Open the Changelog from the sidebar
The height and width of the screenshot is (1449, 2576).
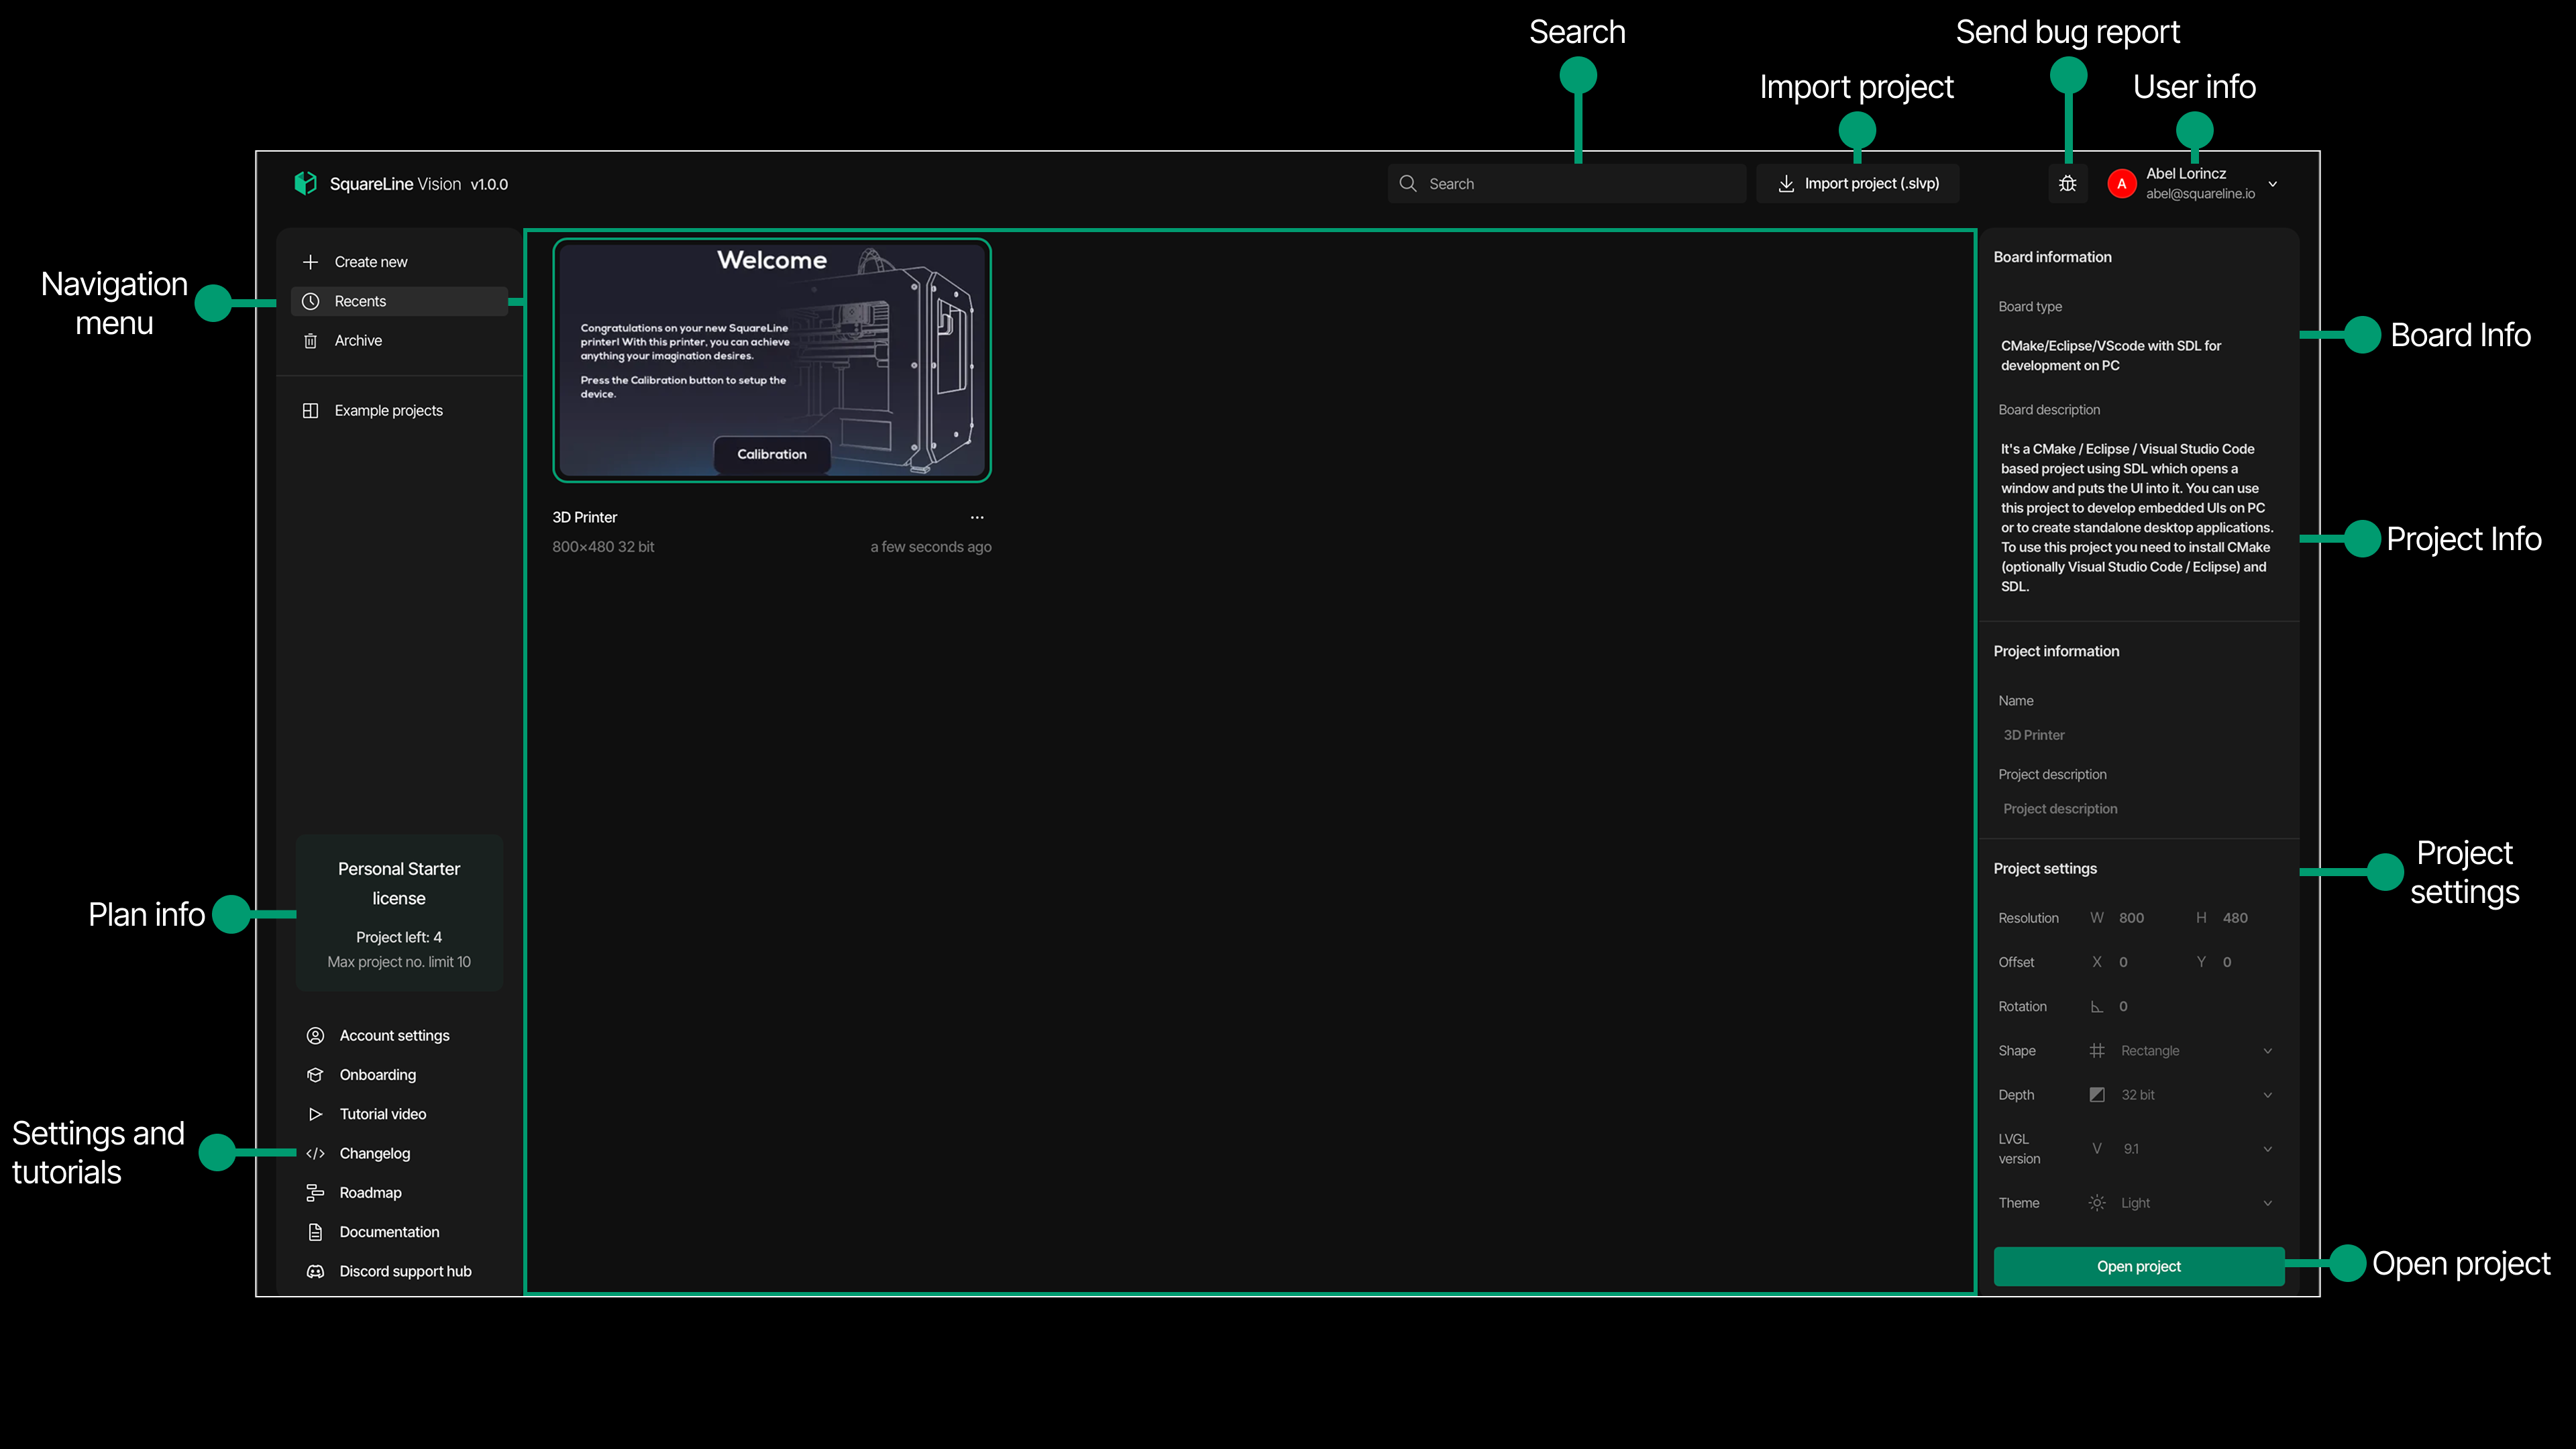point(374,1153)
